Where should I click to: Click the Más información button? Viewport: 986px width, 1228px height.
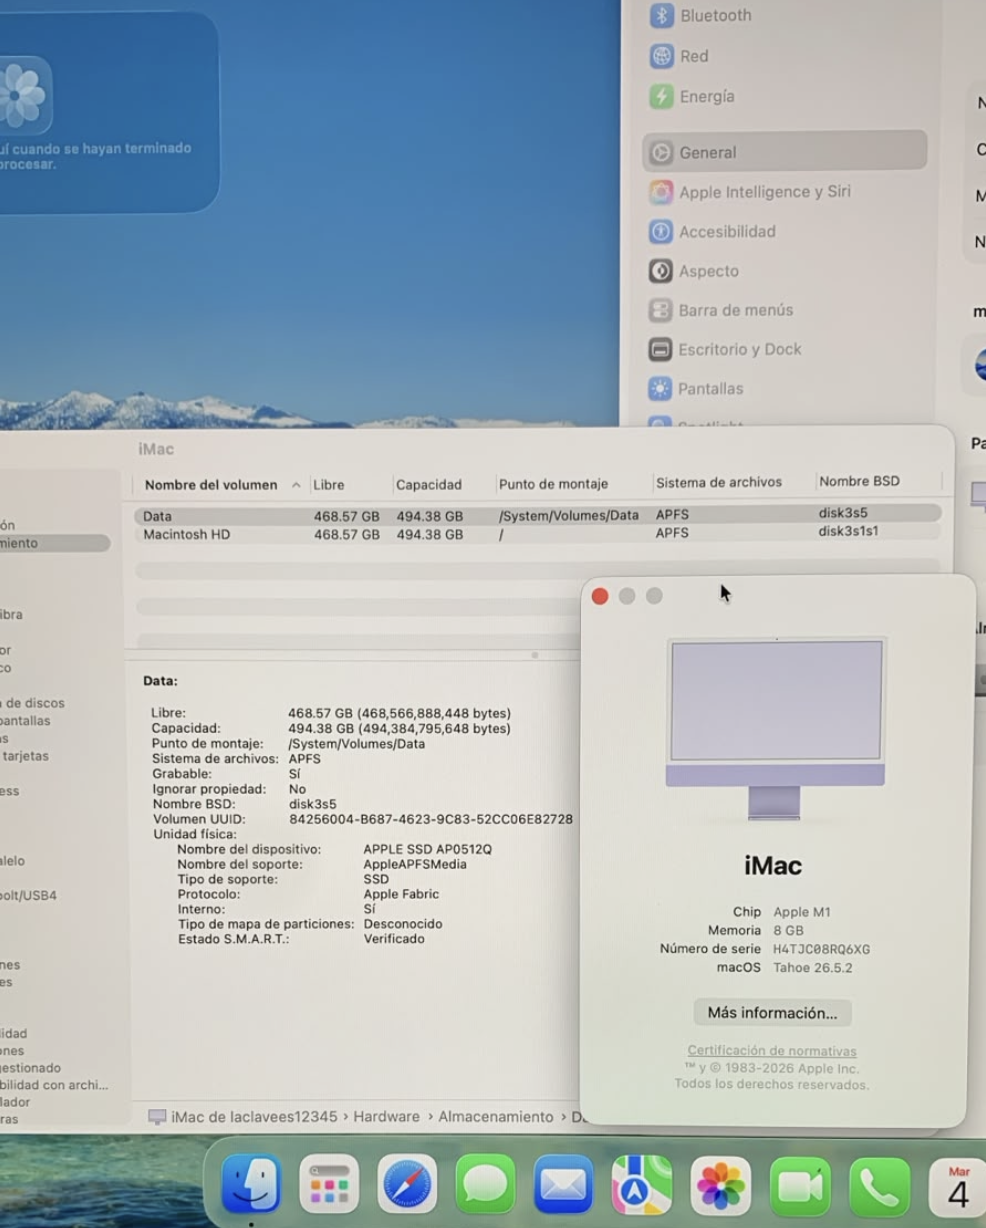[772, 1013]
